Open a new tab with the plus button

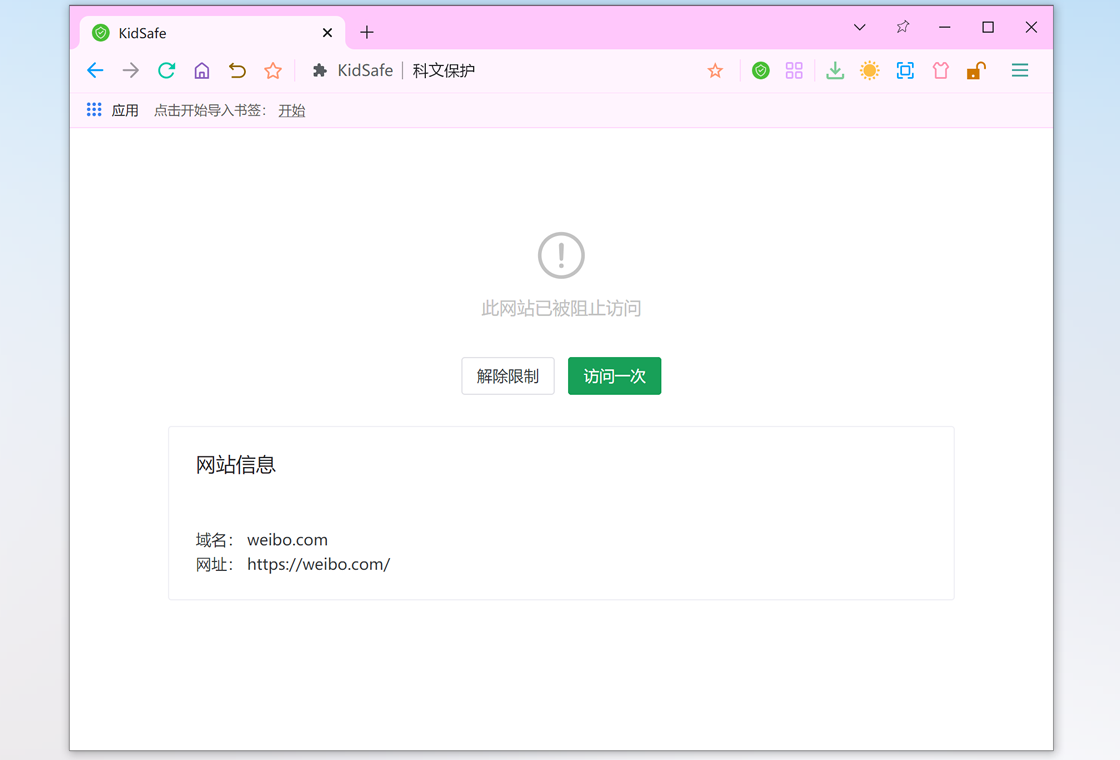click(366, 32)
